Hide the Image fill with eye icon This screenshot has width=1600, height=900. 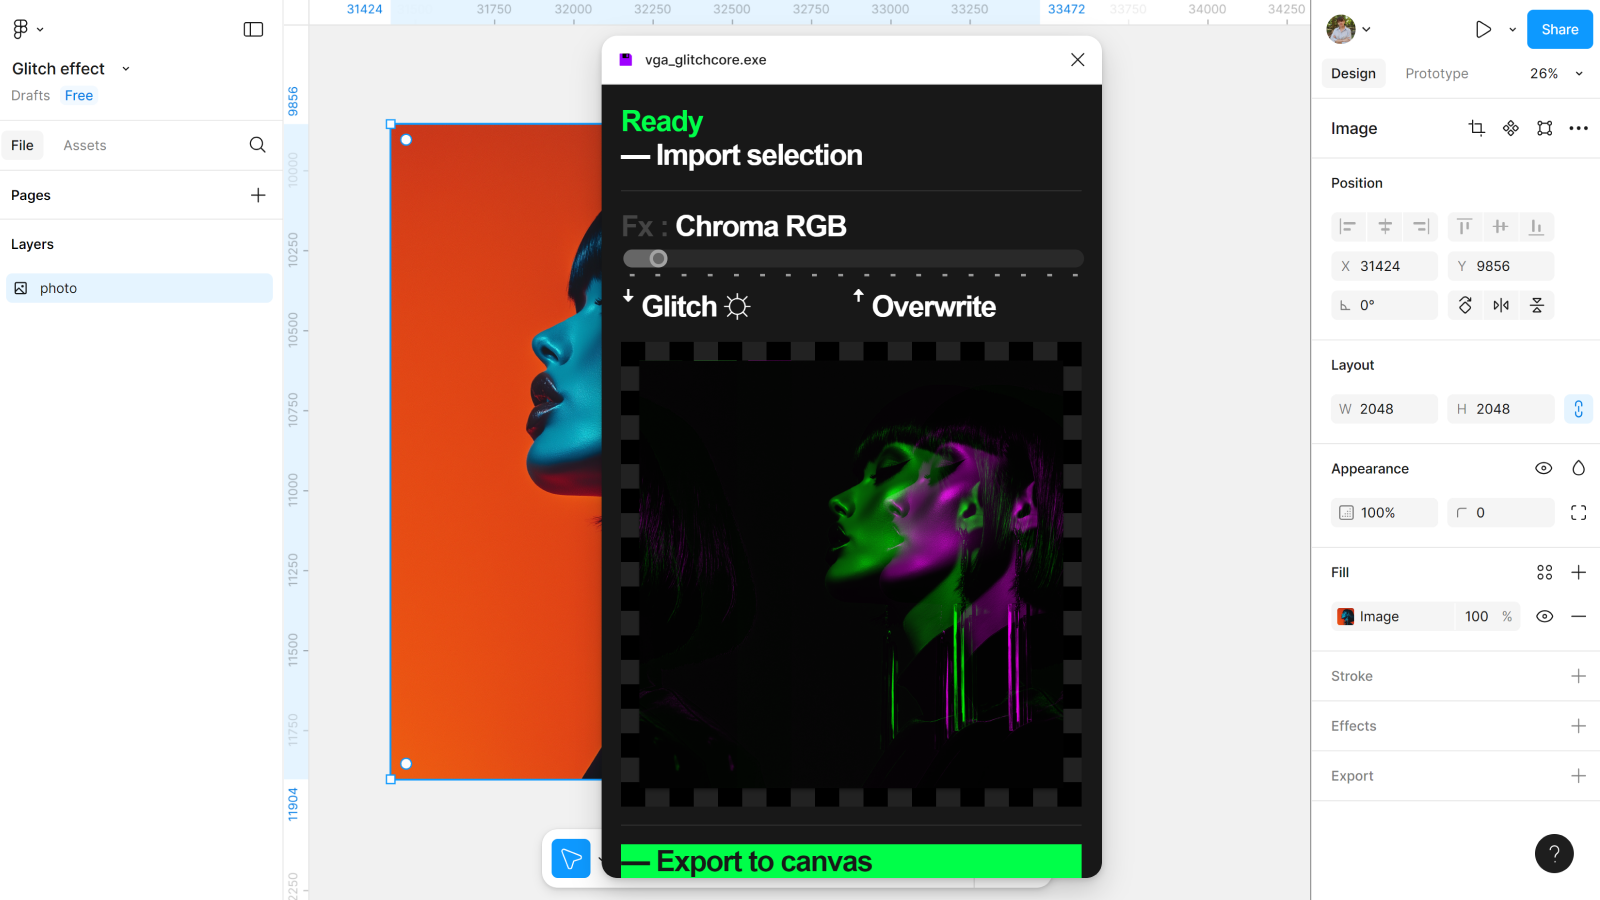[1544, 616]
